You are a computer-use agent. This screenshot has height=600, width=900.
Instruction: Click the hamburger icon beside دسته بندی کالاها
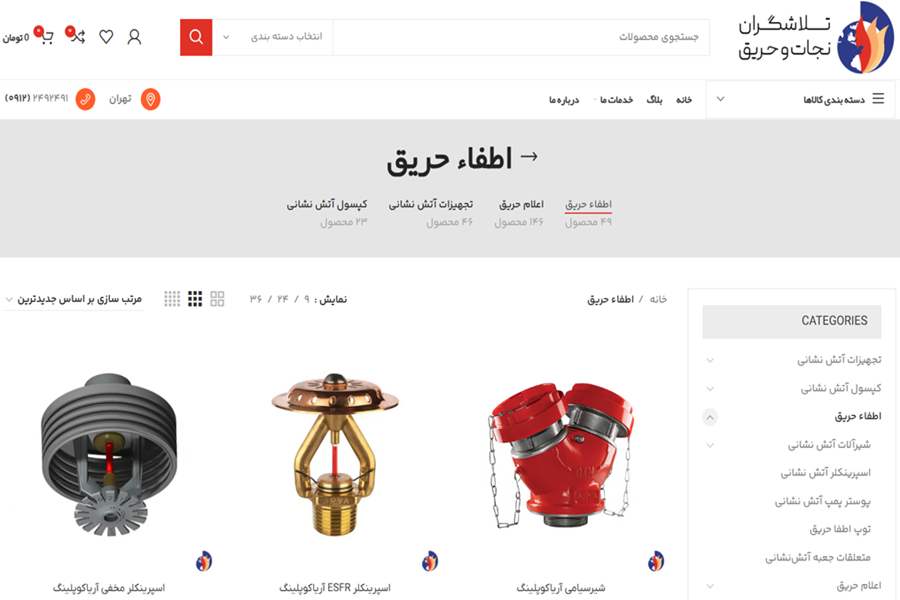tap(878, 99)
